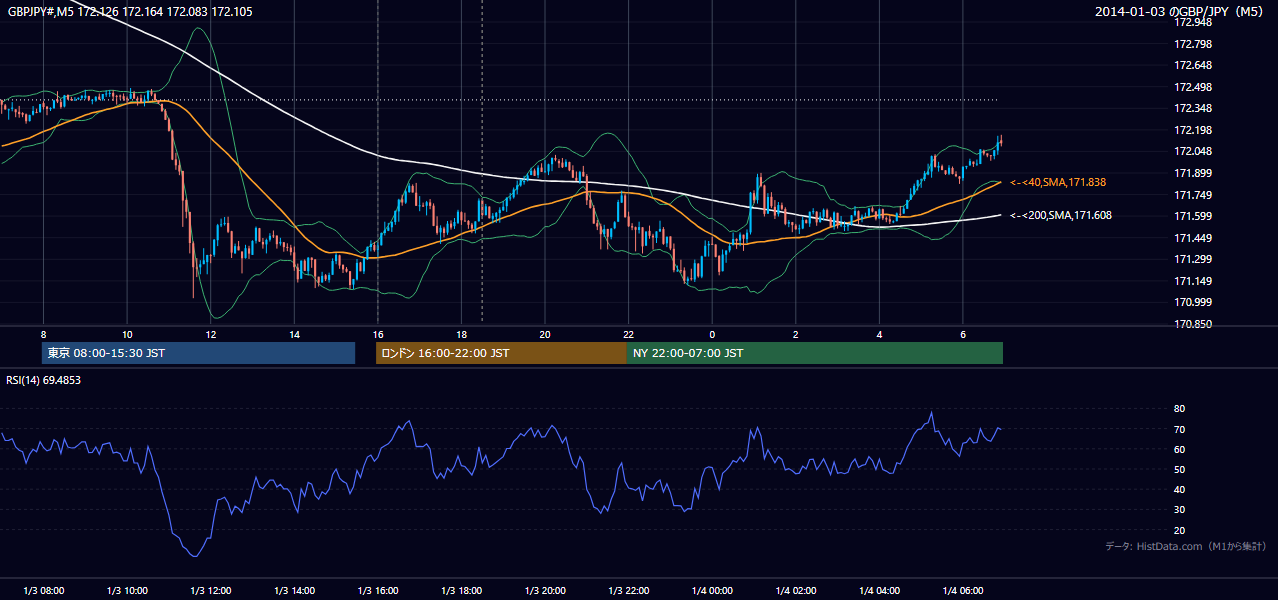
Task: Click RSI scale value 60
Action: pos(1180,449)
